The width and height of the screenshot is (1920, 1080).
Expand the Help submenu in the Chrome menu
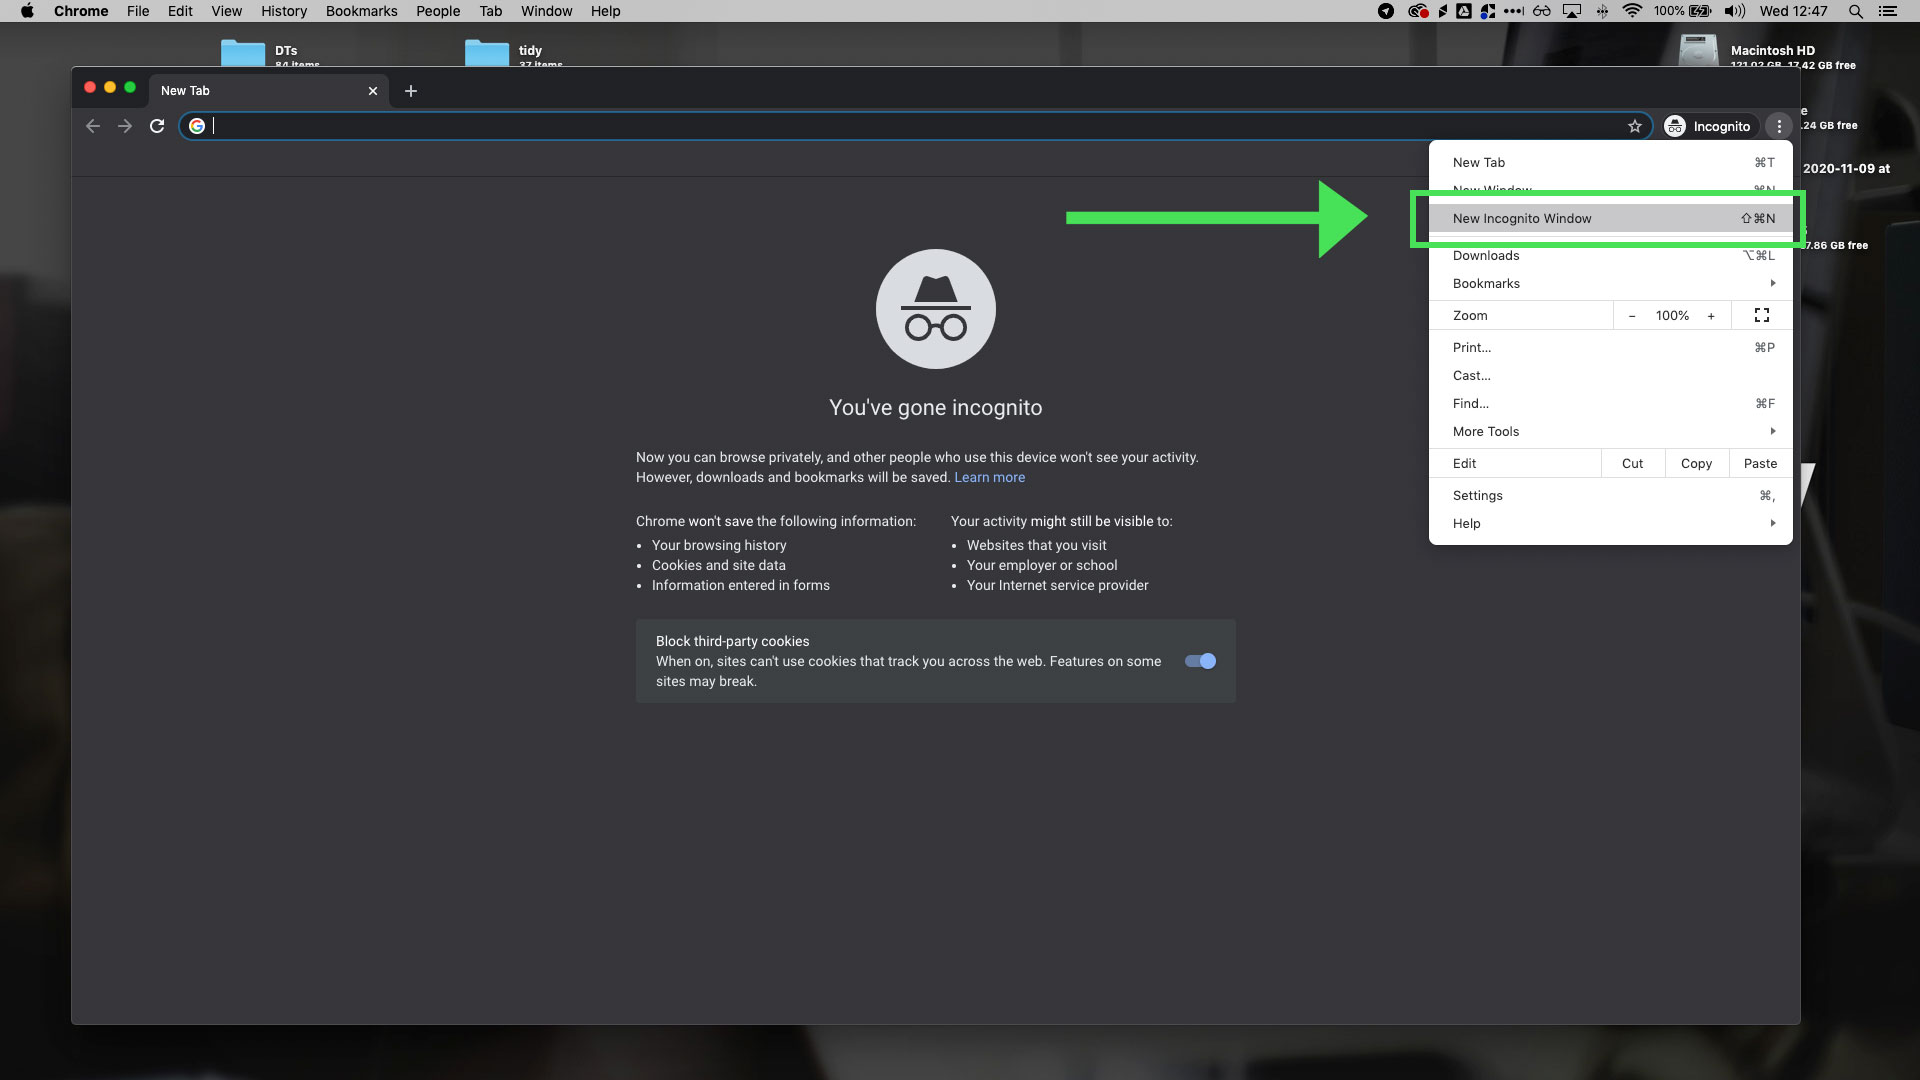pos(1611,524)
